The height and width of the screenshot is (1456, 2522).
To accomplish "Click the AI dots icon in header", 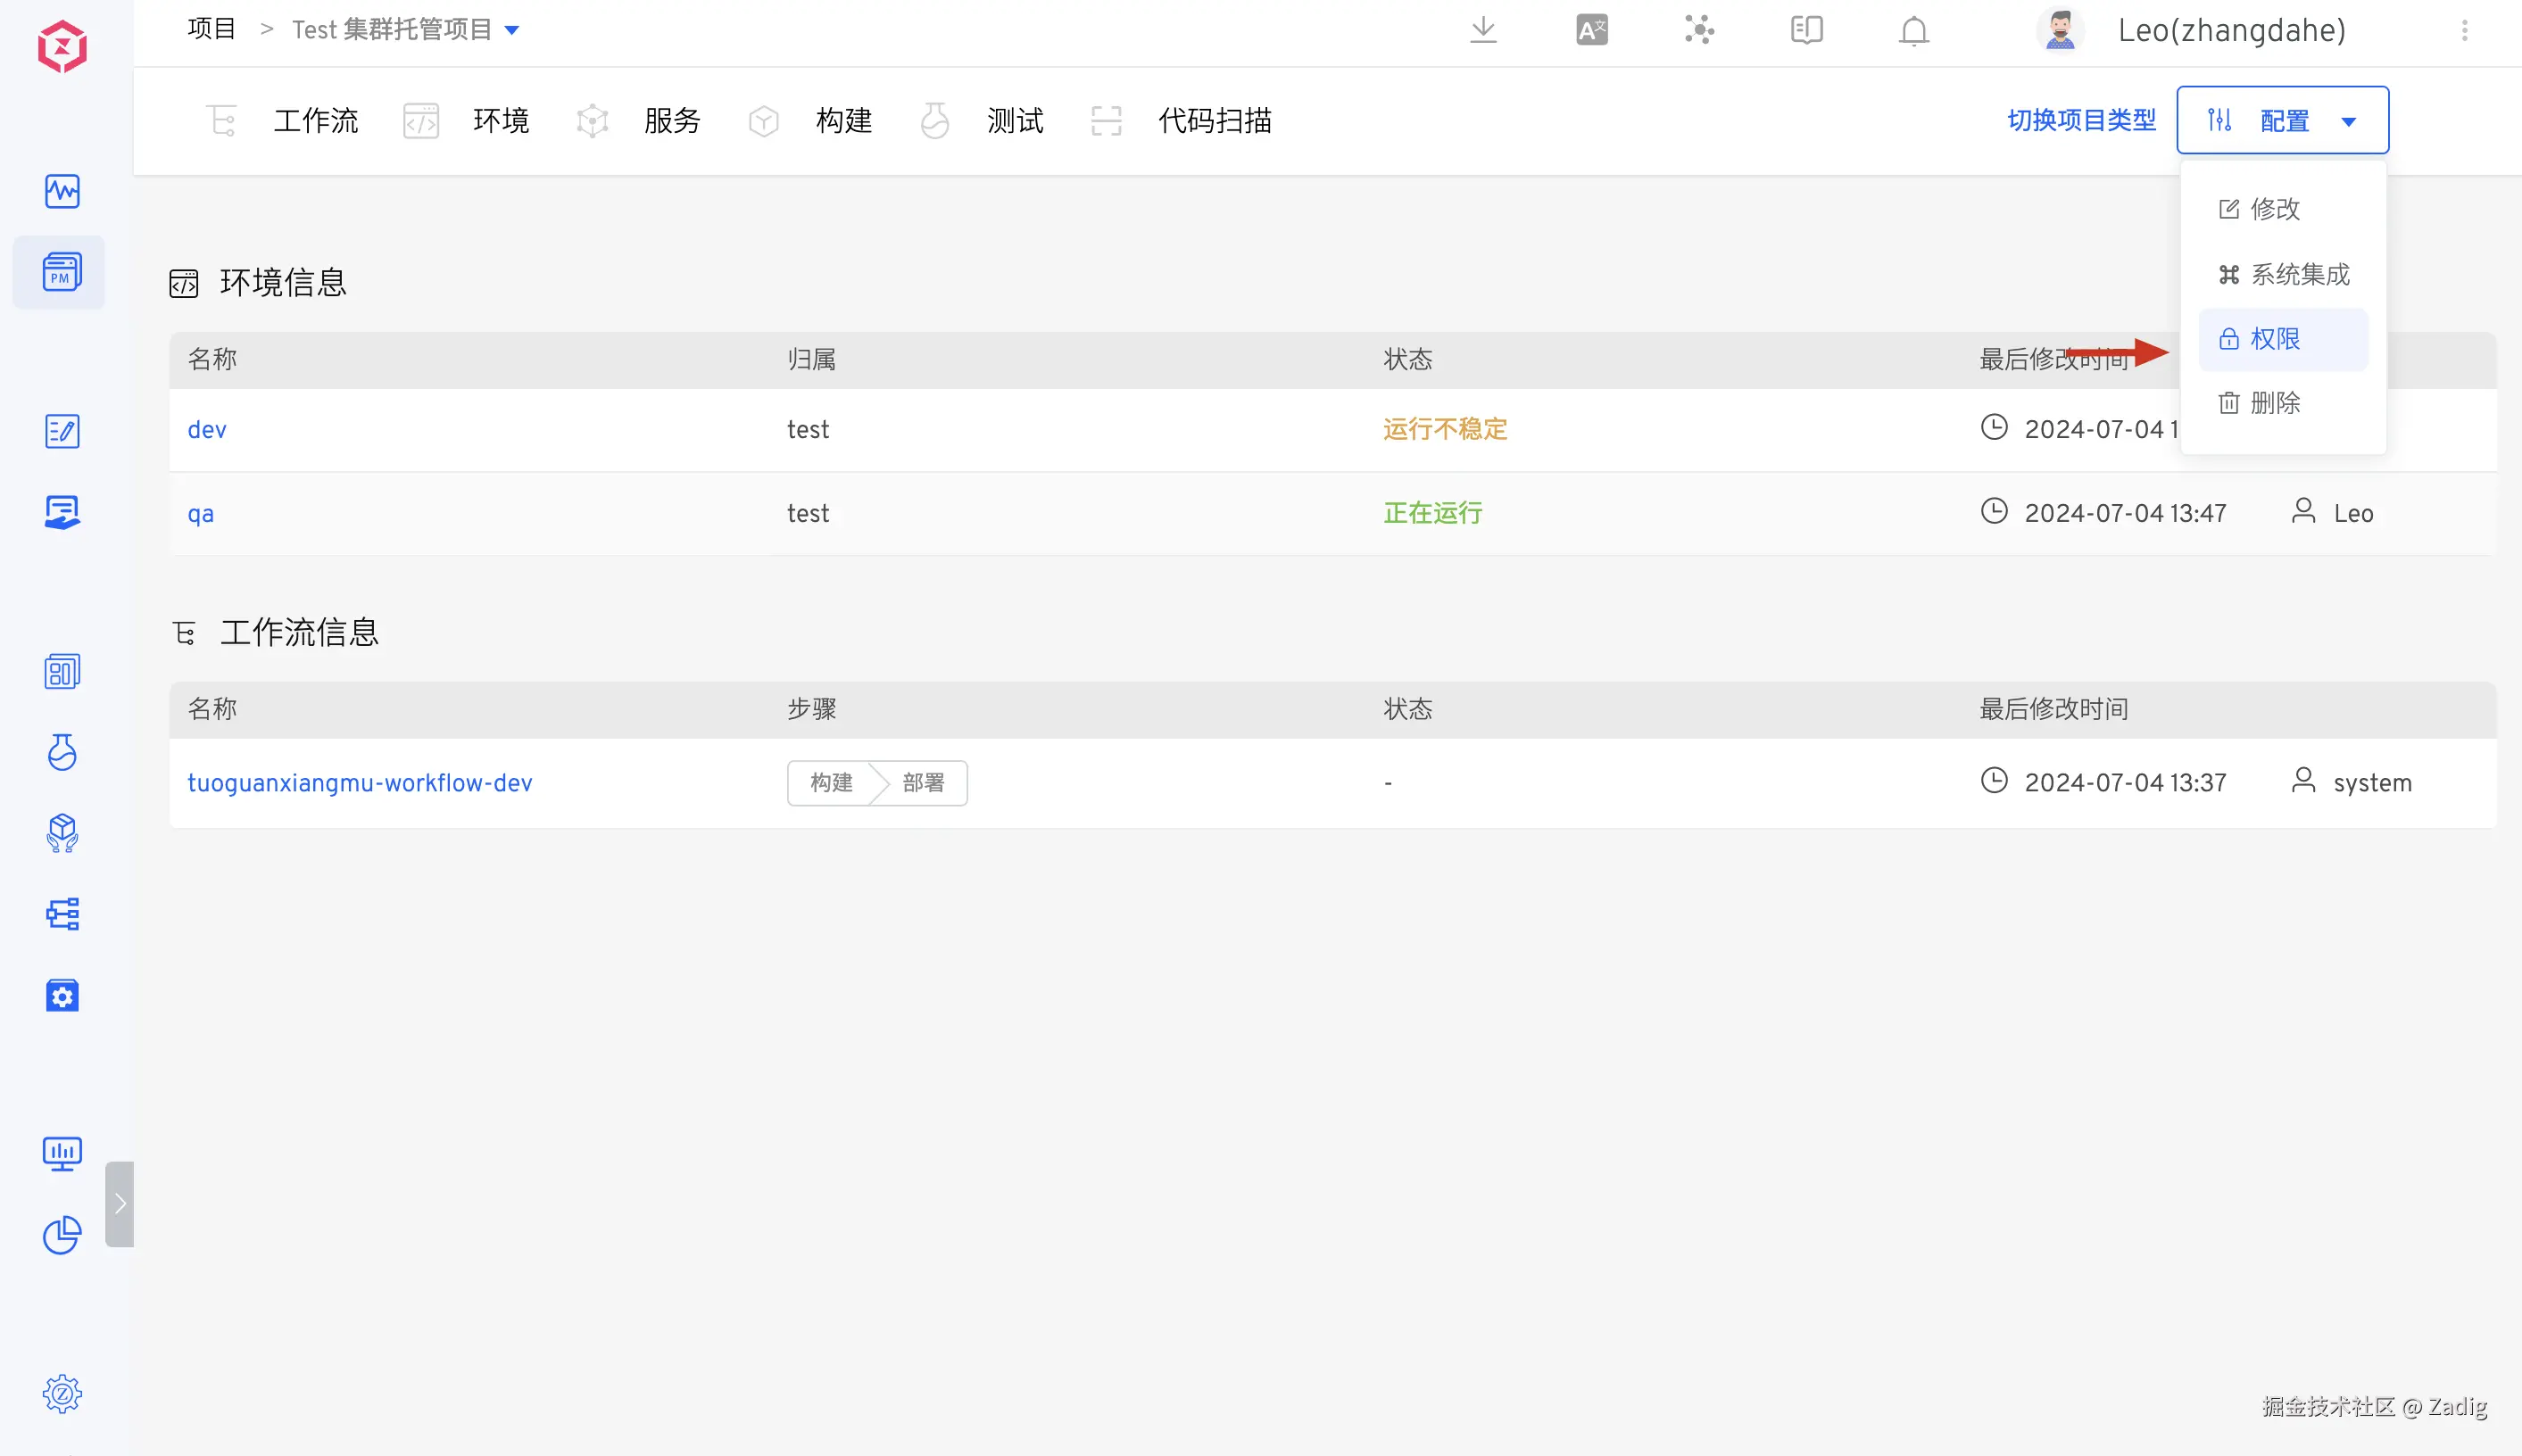I will 1698,30.
